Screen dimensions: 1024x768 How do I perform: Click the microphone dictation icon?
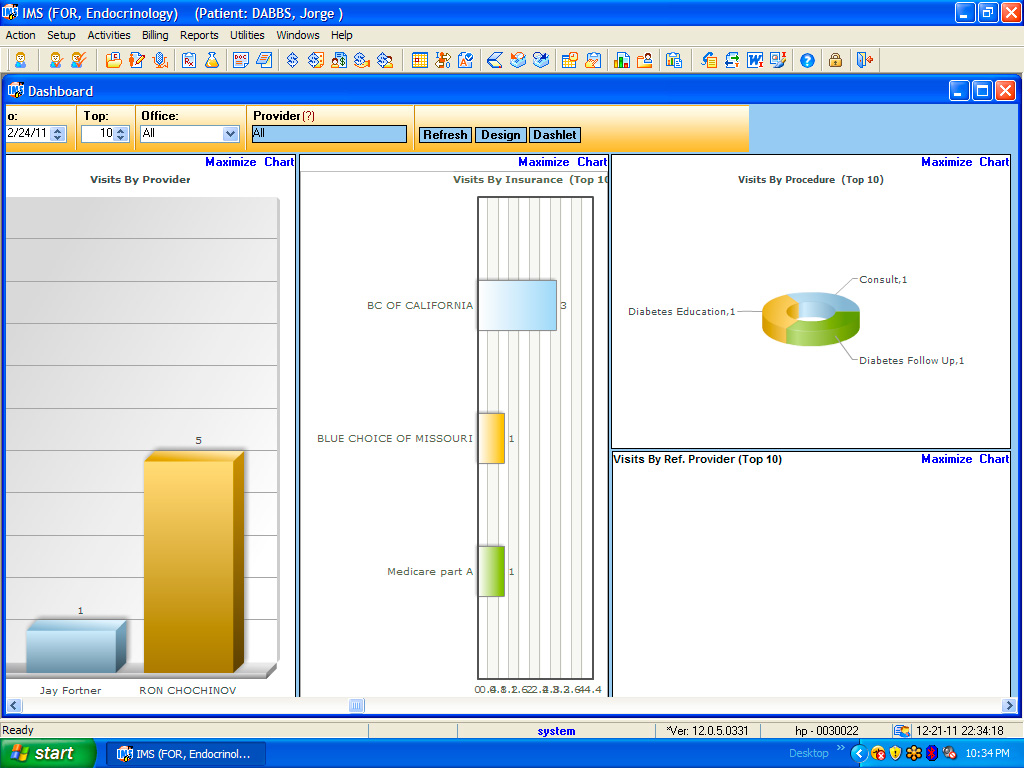point(160,61)
